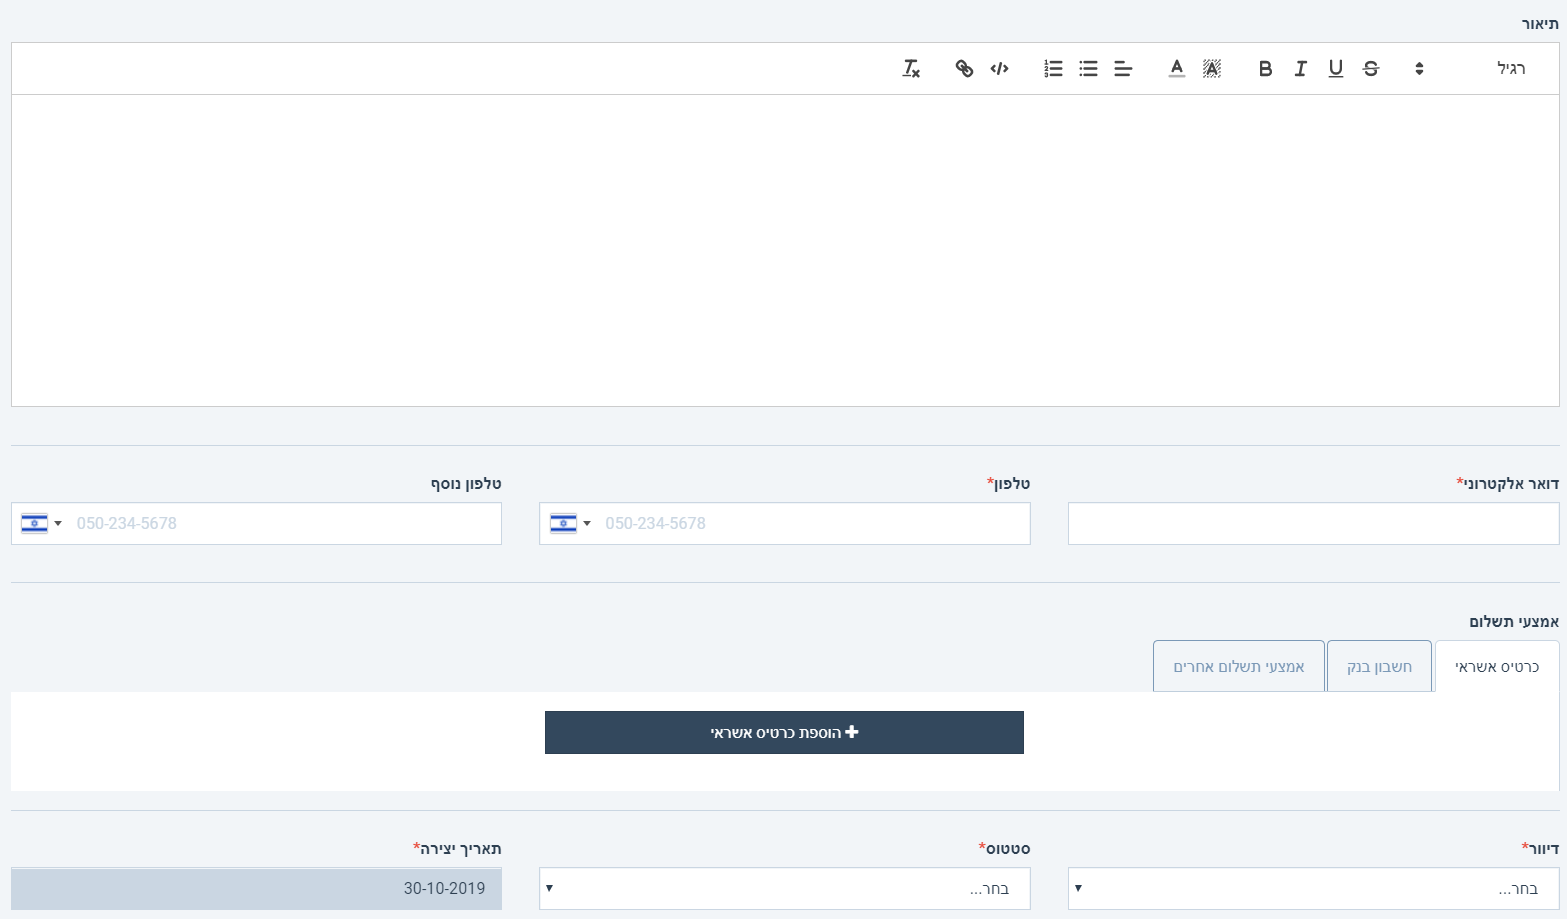Toggle bold formatting in the editor toolbar
The image size is (1567, 919).
pos(1265,69)
